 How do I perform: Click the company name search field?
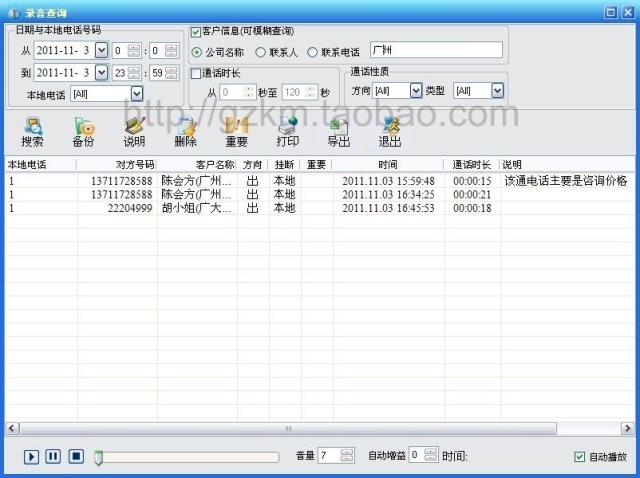pyautogui.click(x=434, y=51)
